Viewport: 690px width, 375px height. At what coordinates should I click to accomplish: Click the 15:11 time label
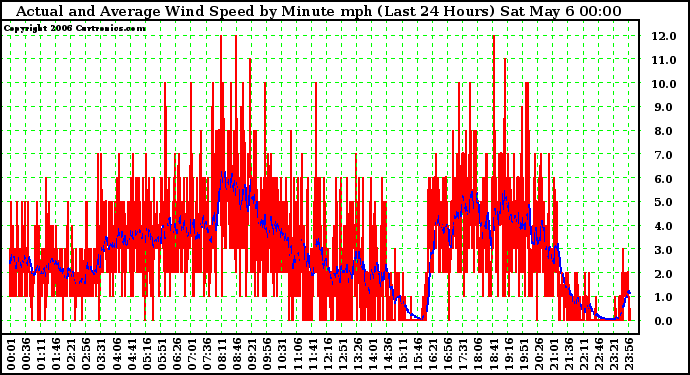pyautogui.click(x=403, y=354)
